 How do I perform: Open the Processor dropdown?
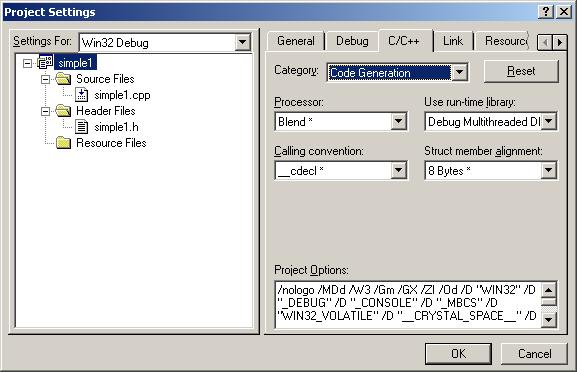(x=399, y=121)
